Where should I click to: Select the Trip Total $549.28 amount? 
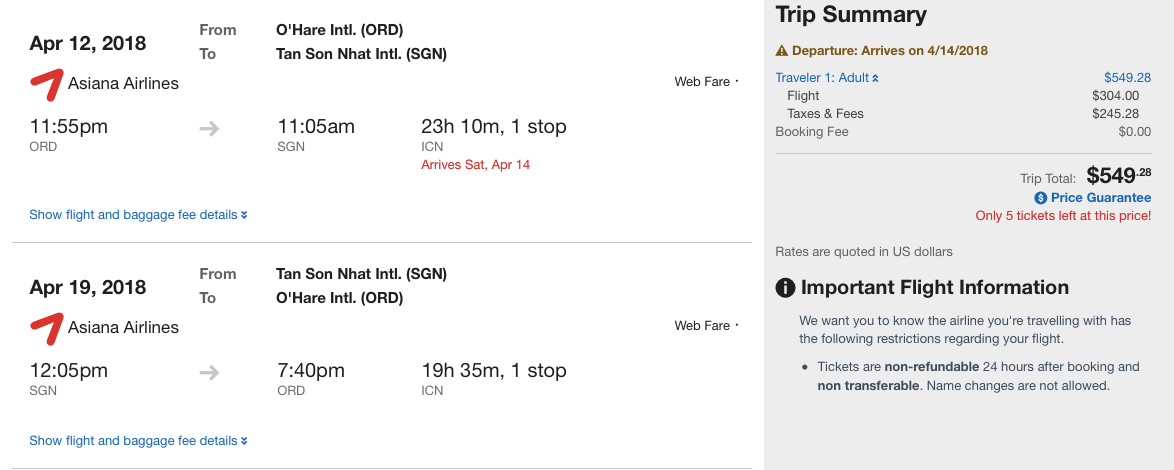coord(1118,176)
